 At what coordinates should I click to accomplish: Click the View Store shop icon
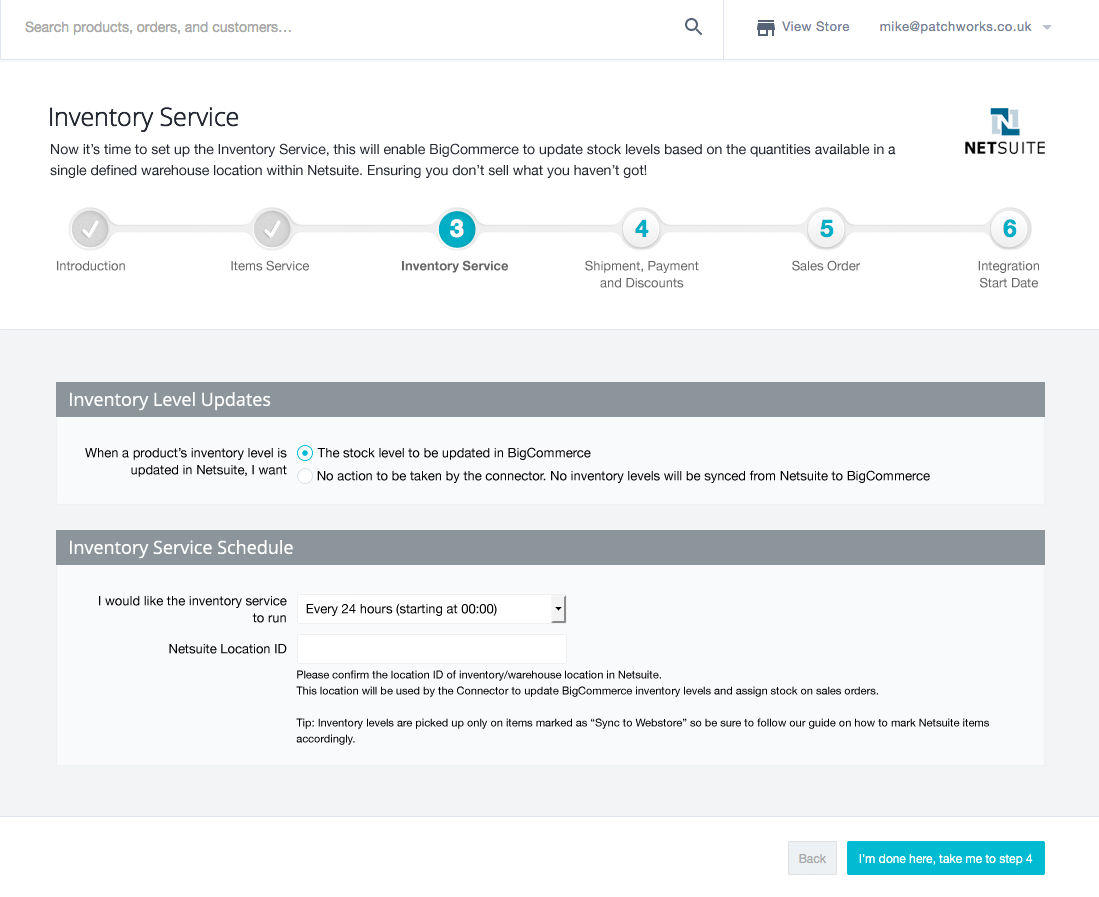[765, 27]
